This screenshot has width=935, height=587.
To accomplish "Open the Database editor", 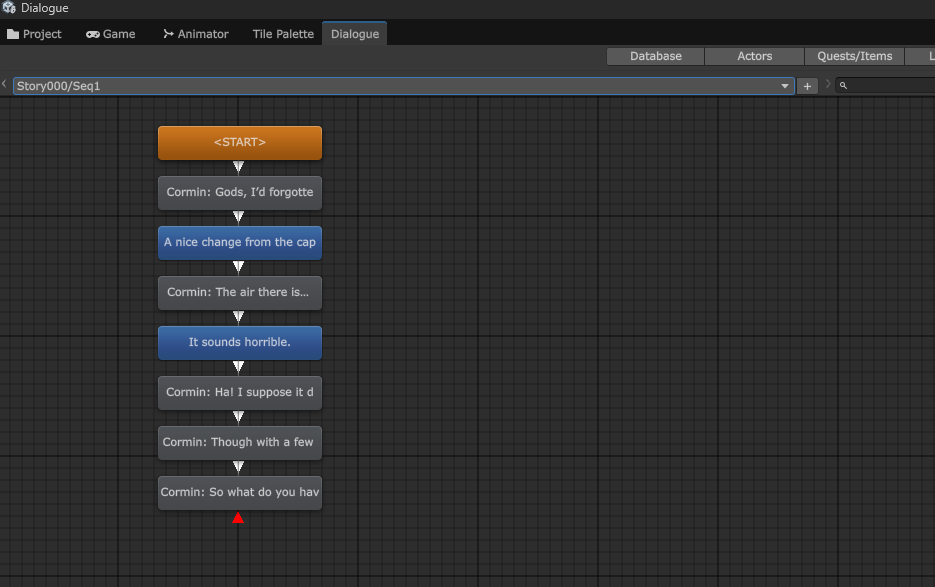I will [654, 56].
